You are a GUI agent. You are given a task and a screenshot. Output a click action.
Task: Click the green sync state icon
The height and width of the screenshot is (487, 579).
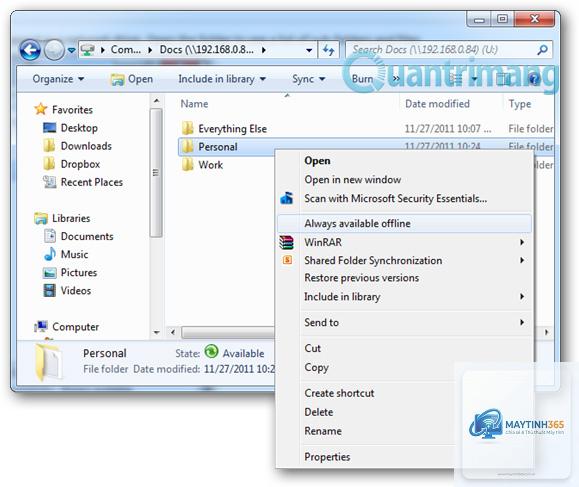coord(211,351)
